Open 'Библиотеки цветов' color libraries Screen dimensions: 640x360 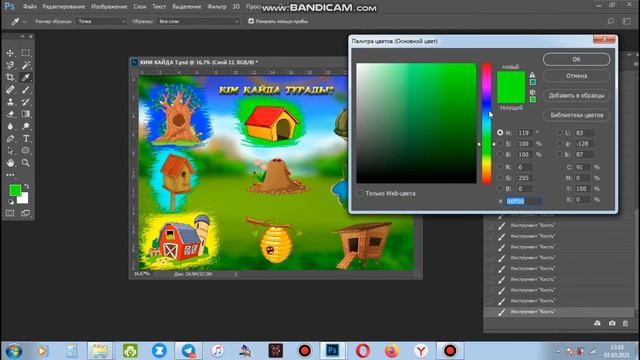[x=576, y=115]
